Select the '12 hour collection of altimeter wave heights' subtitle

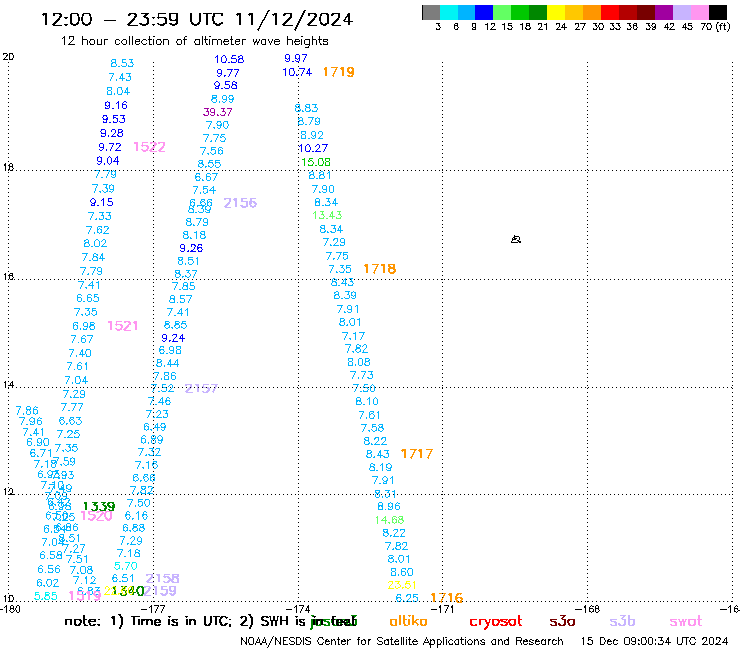194,41
